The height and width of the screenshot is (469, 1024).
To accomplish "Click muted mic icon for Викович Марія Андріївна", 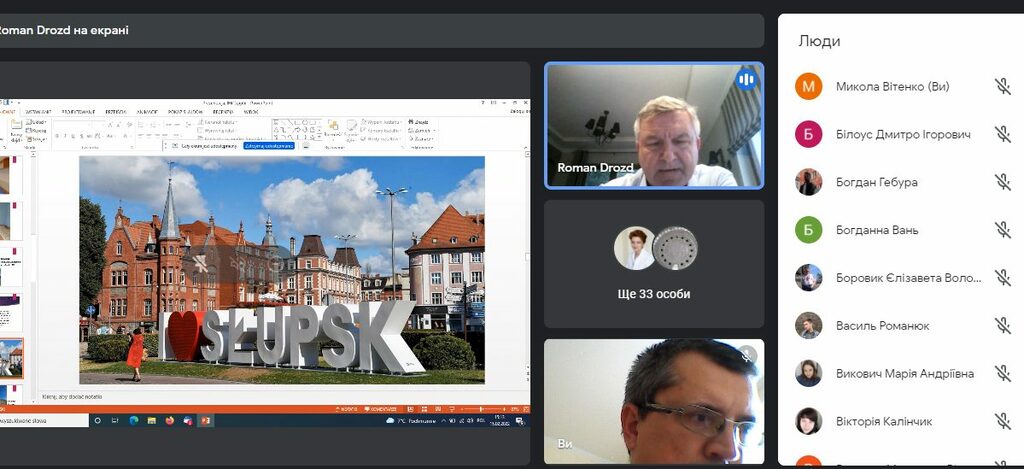I will pyautogui.click(x=1002, y=374).
